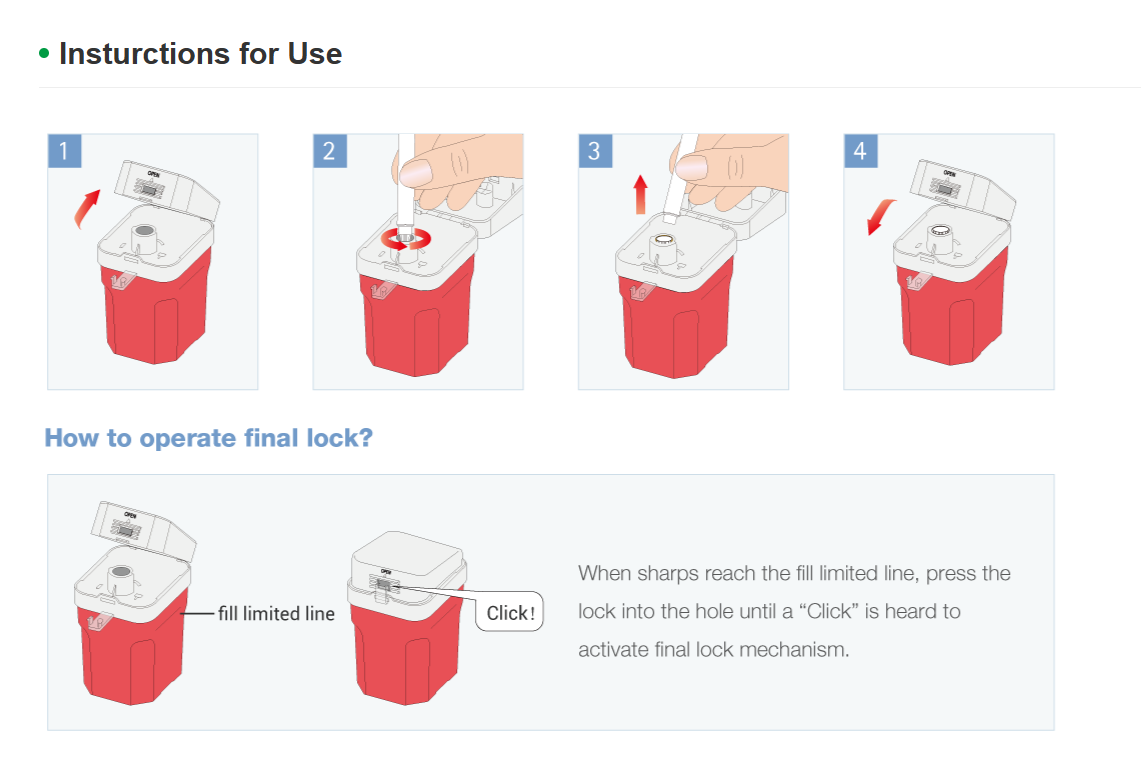Click the step 1 number badge
The height and width of the screenshot is (768, 1141).
tap(65, 151)
